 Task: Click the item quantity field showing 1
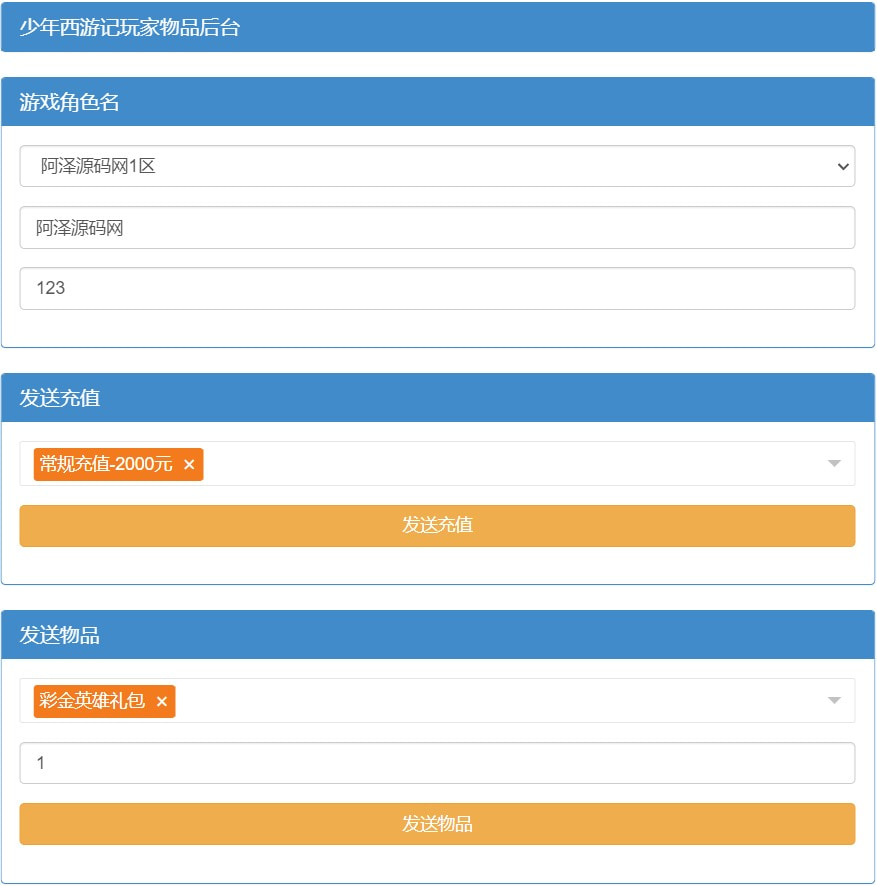[x=437, y=763]
